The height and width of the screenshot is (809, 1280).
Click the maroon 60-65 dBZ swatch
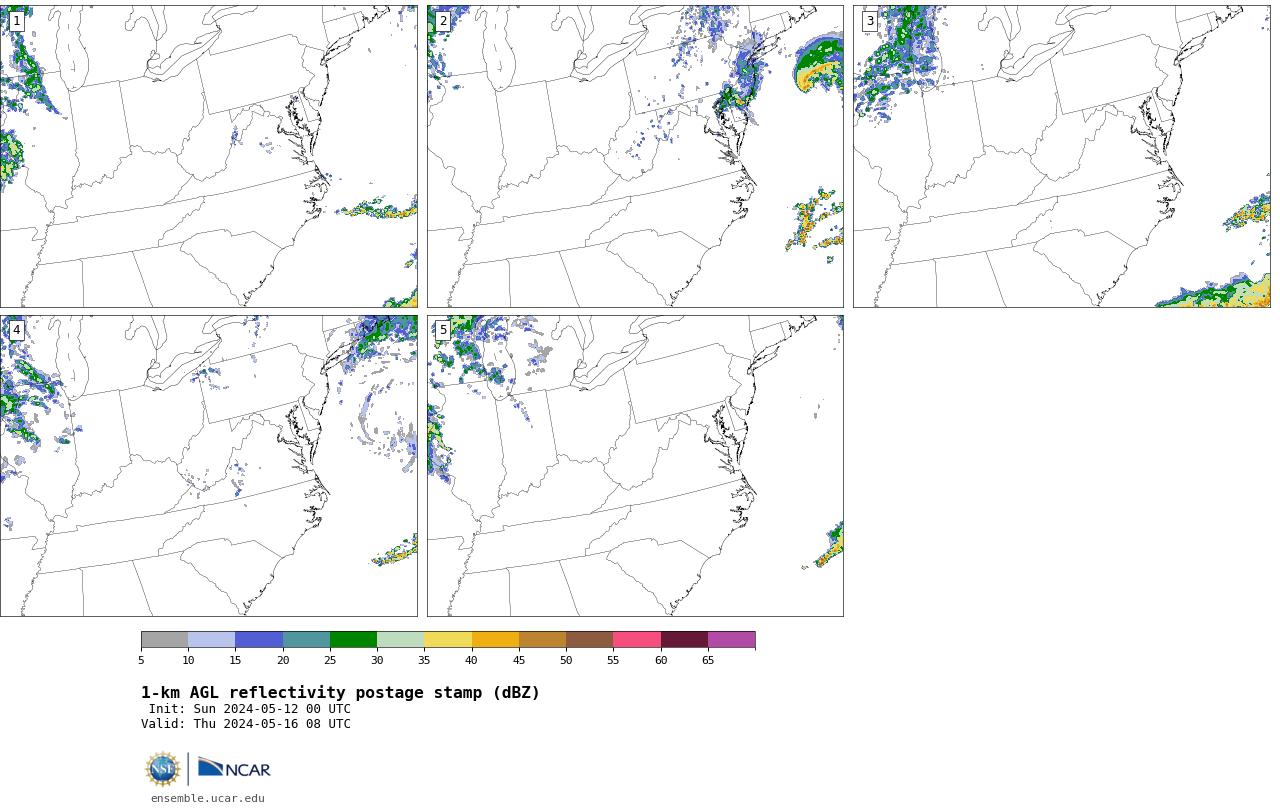tap(684, 640)
